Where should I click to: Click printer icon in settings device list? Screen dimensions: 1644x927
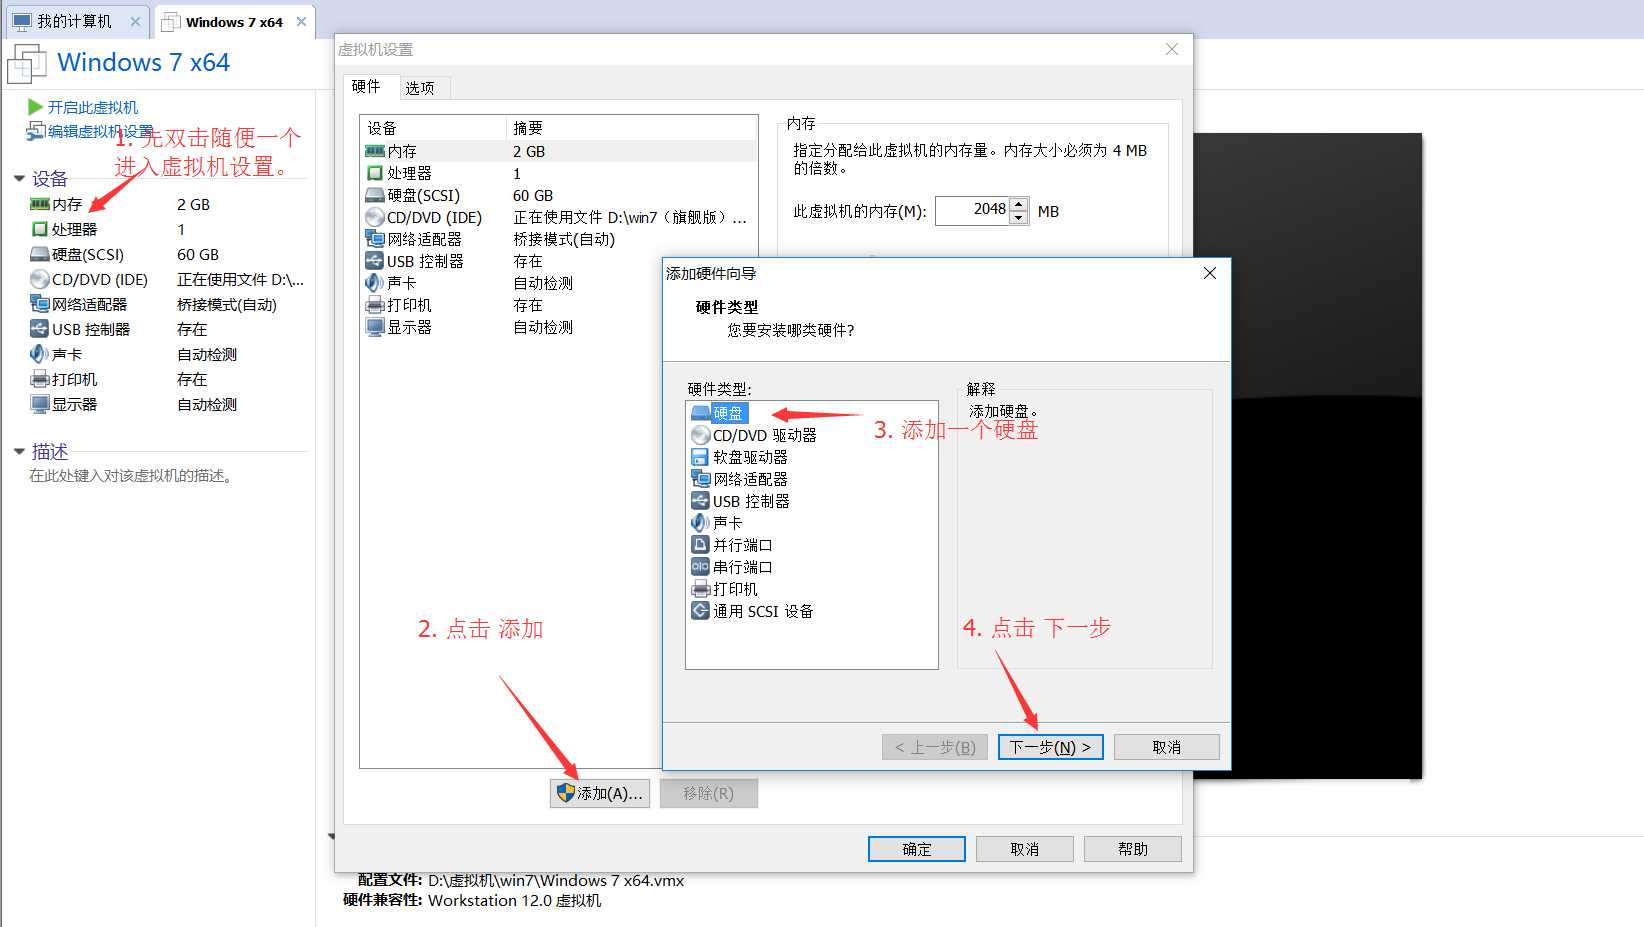375,305
